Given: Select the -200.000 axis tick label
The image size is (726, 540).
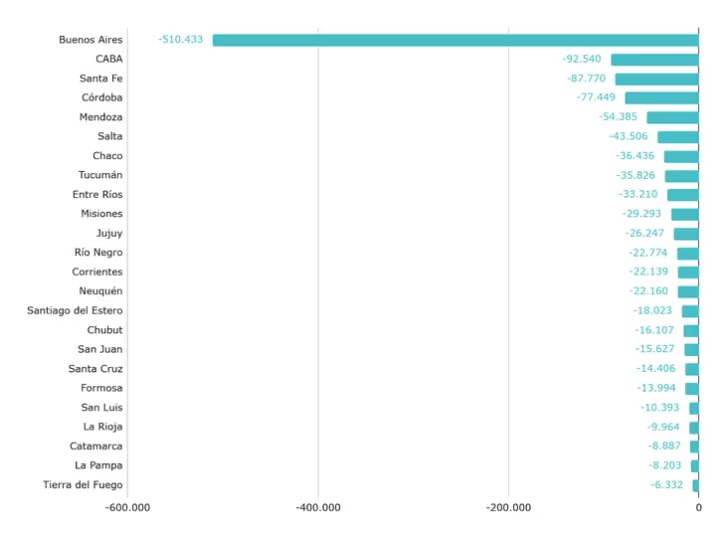Looking at the screenshot, I should [x=508, y=507].
